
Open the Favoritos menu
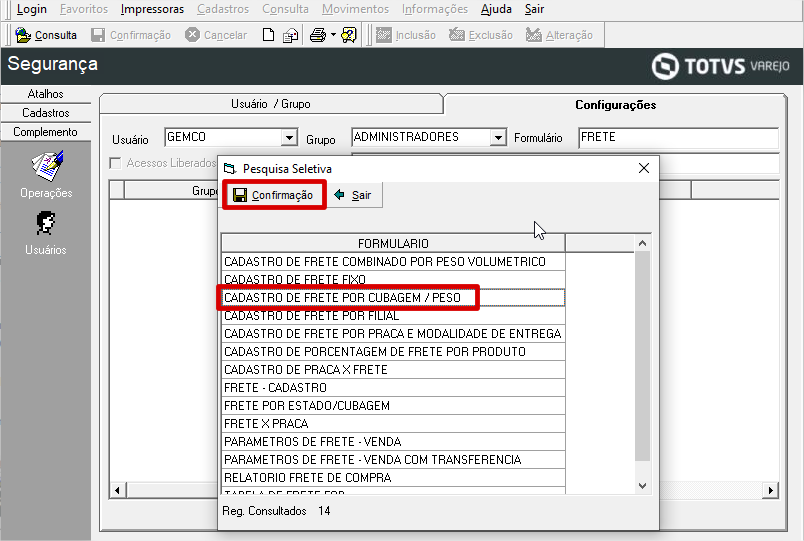click(84, 9)
